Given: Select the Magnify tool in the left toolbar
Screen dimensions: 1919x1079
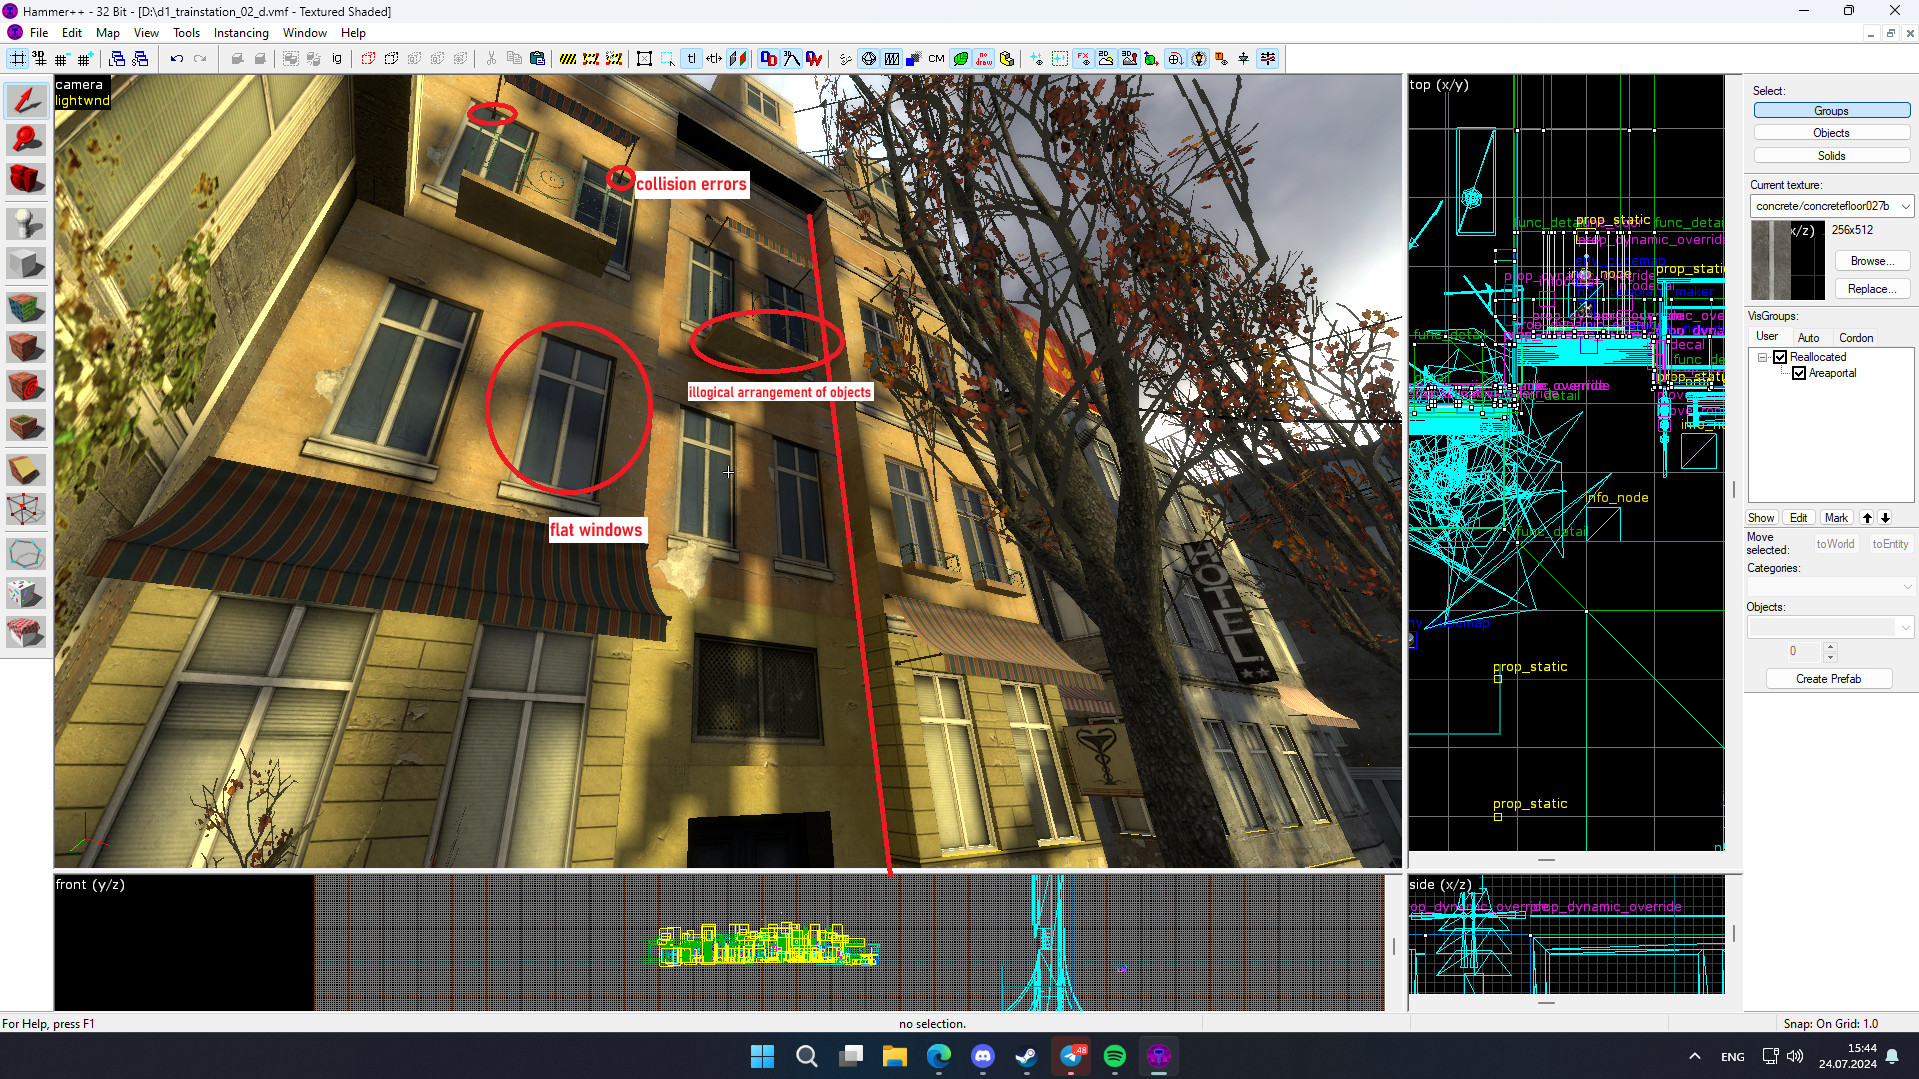Looking at the screenshot, I should click(x=25, y=140).
